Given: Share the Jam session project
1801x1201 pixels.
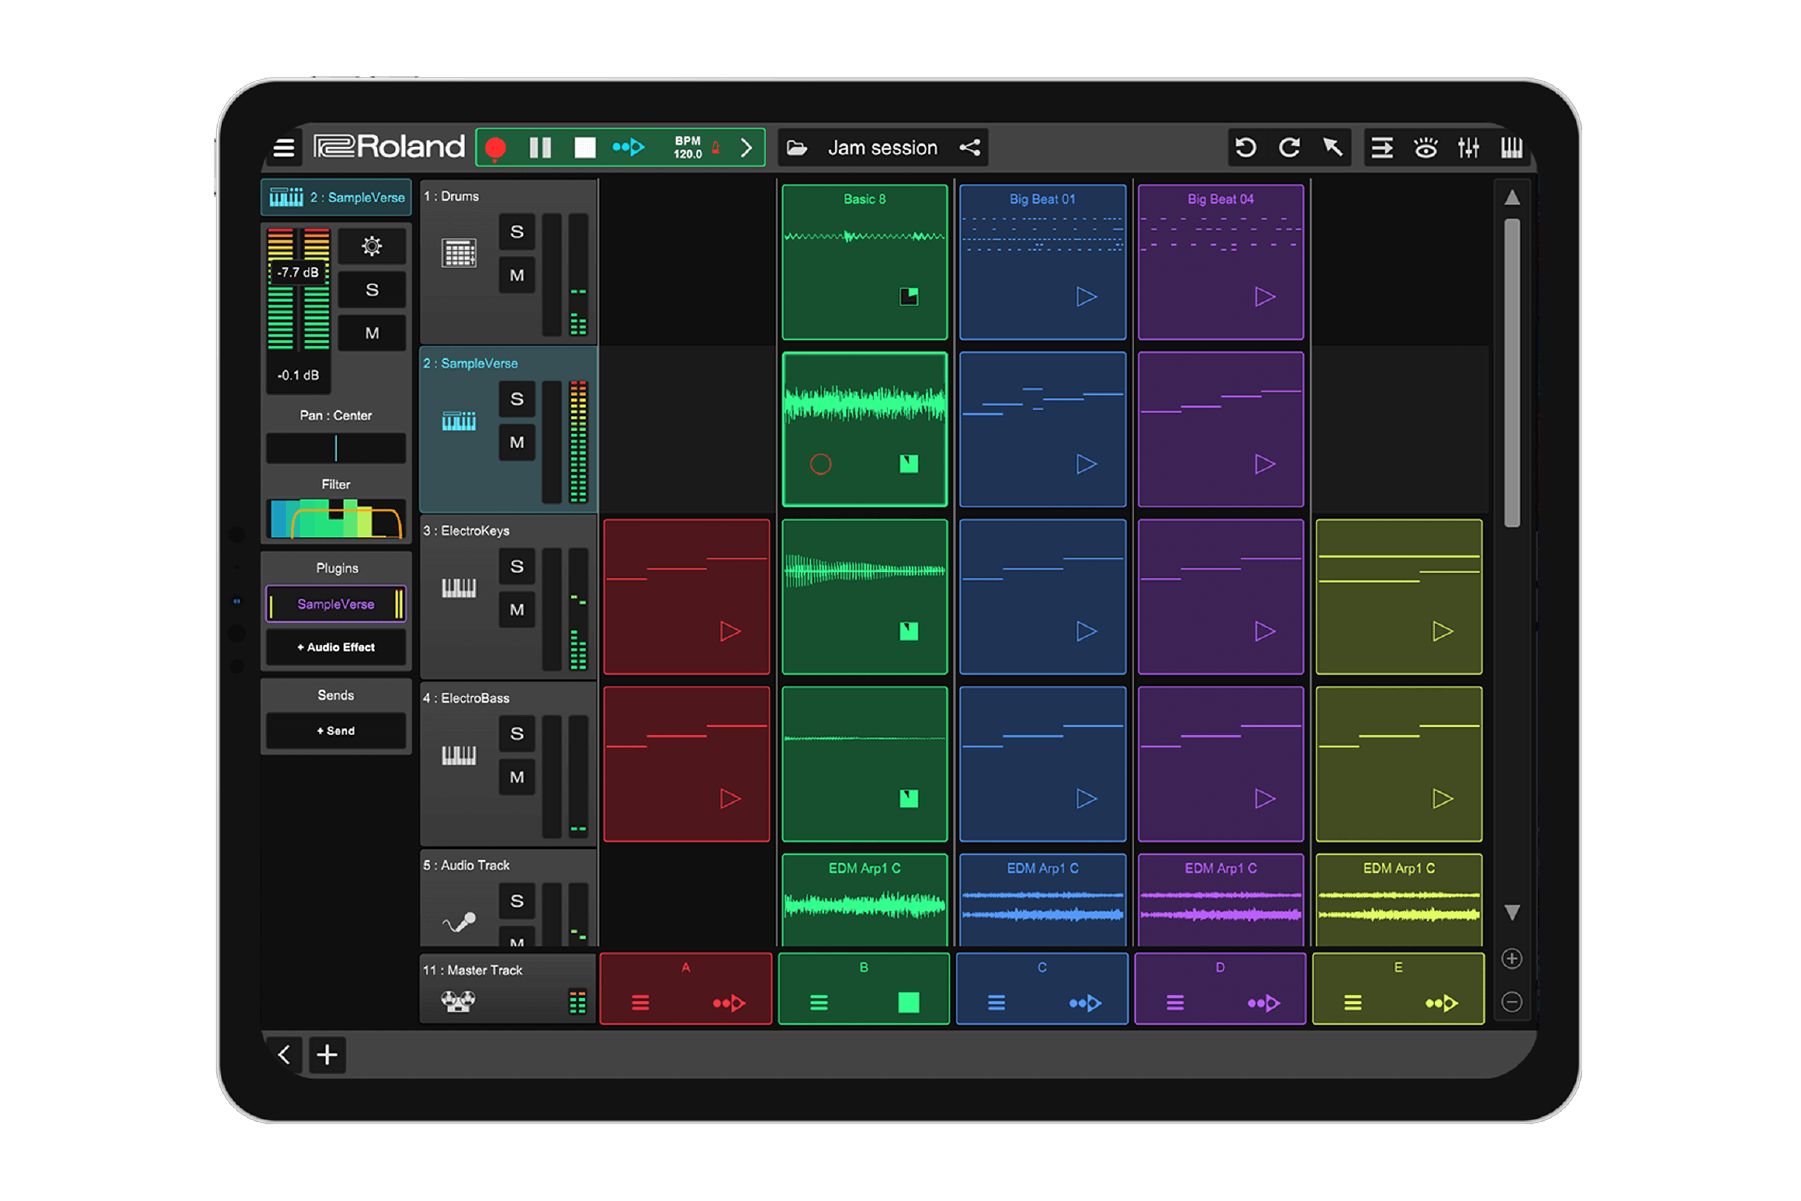Looking at the screenshot, I should coord(969,147).
